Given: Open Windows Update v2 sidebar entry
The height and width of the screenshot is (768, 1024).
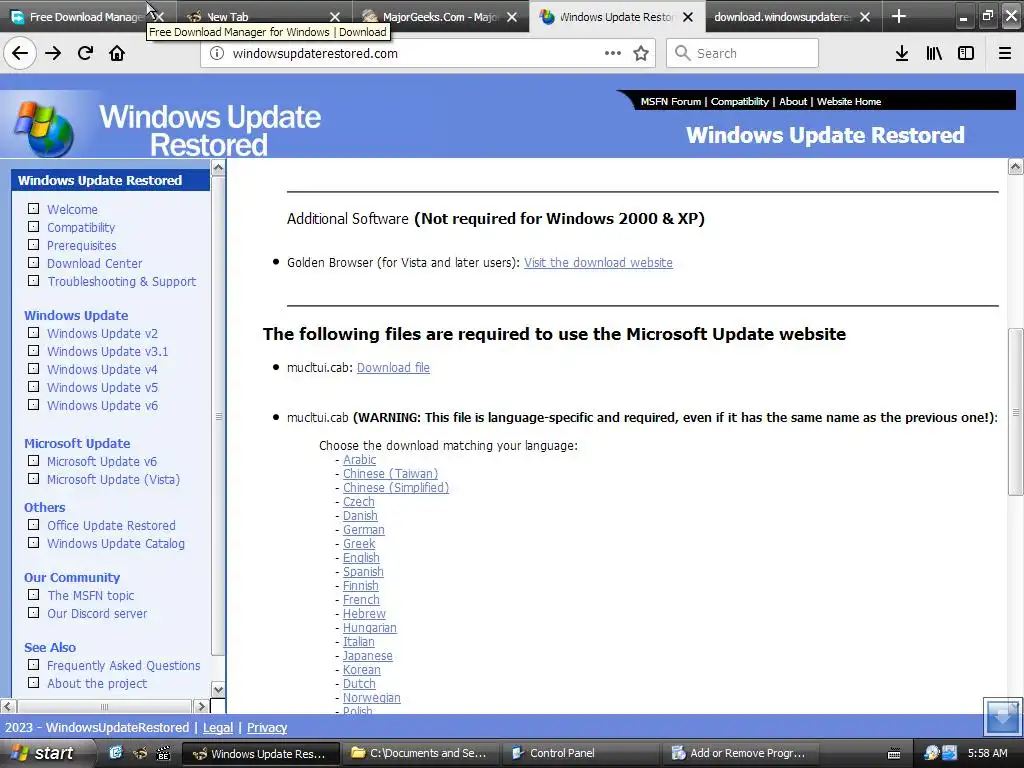Looking at the screenshot, I should (103, 334).
